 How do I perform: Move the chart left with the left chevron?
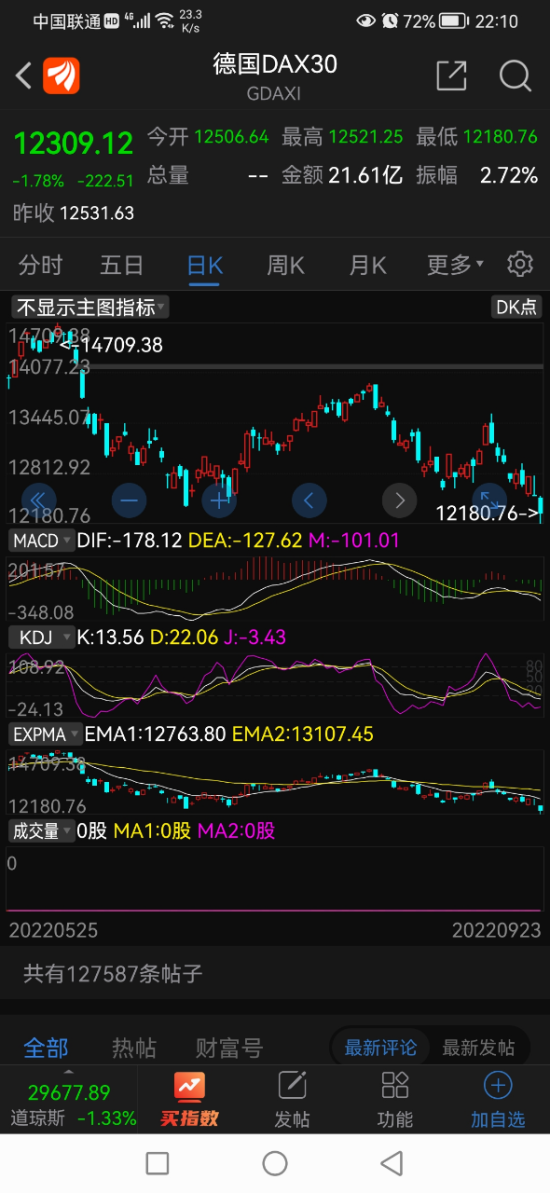310,500
